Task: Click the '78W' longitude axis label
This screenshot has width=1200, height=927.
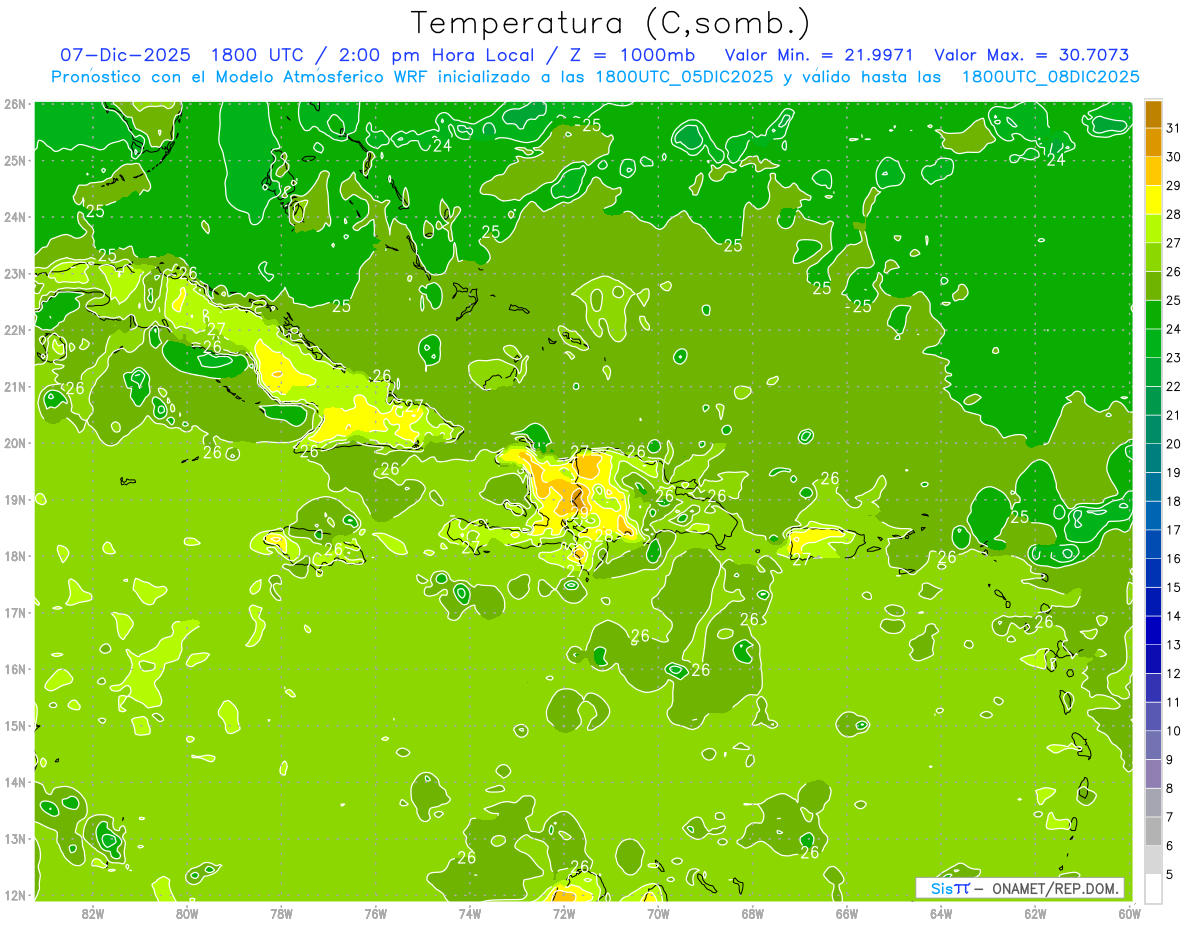Action: 281,914
